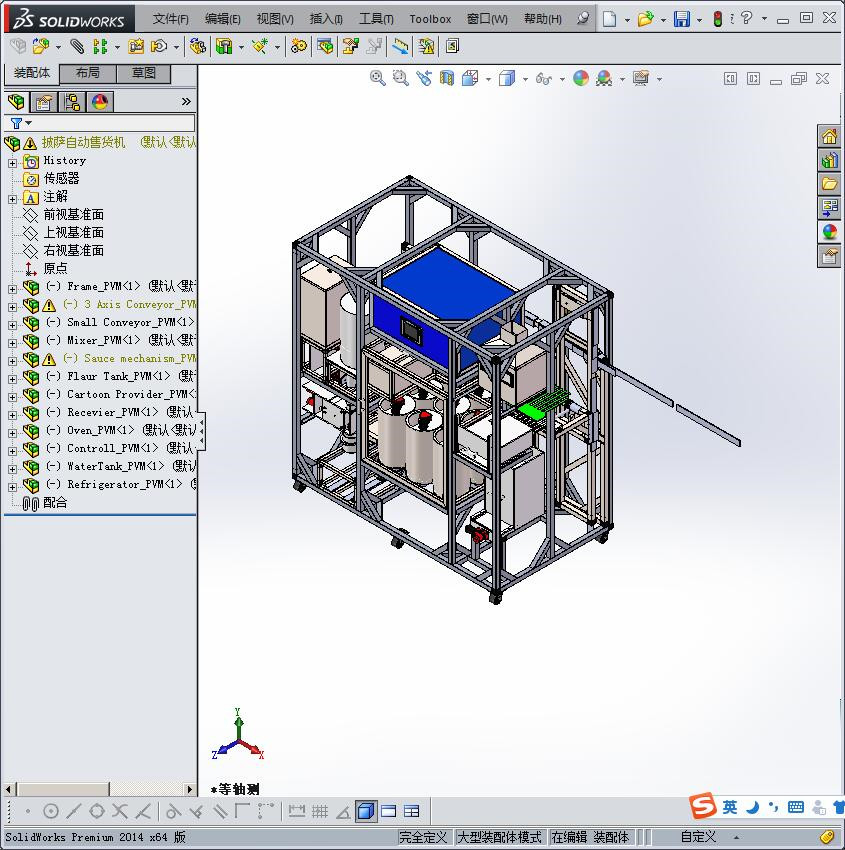Expand the History tree node
The image size is (845, 850).
tap(12, 163)
